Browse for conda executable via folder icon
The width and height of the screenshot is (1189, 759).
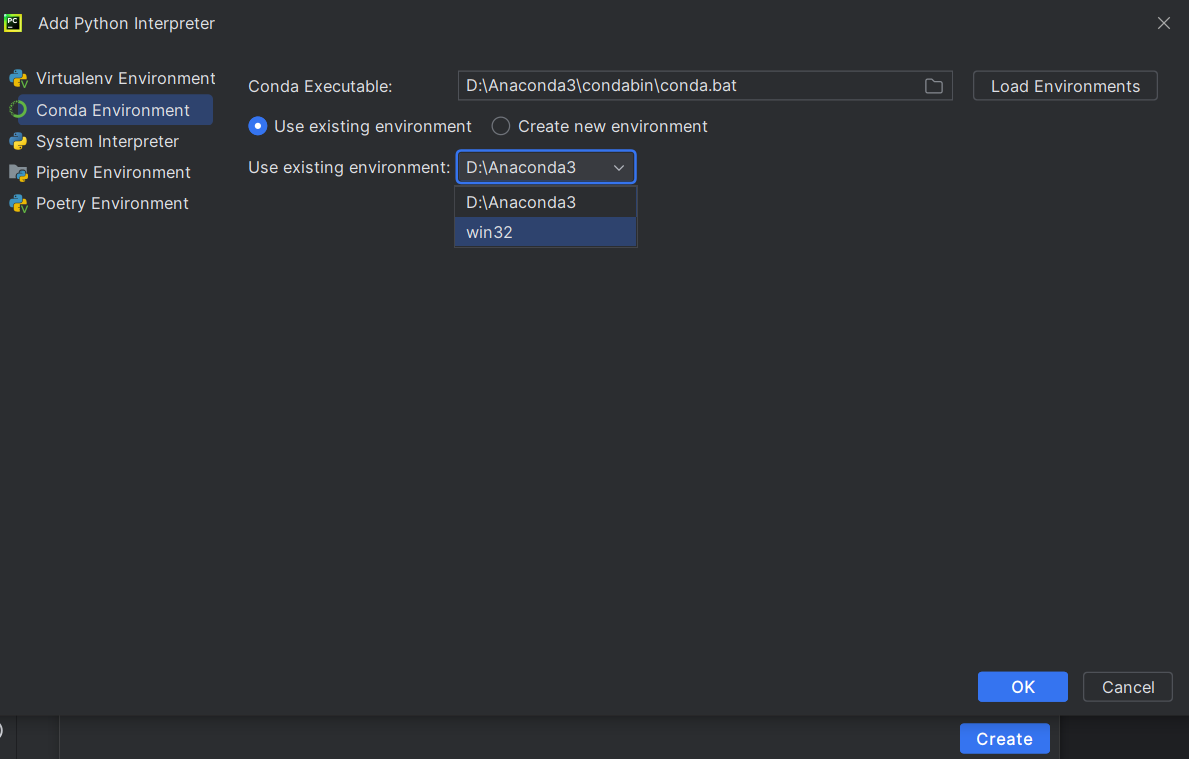pos(933,86)
